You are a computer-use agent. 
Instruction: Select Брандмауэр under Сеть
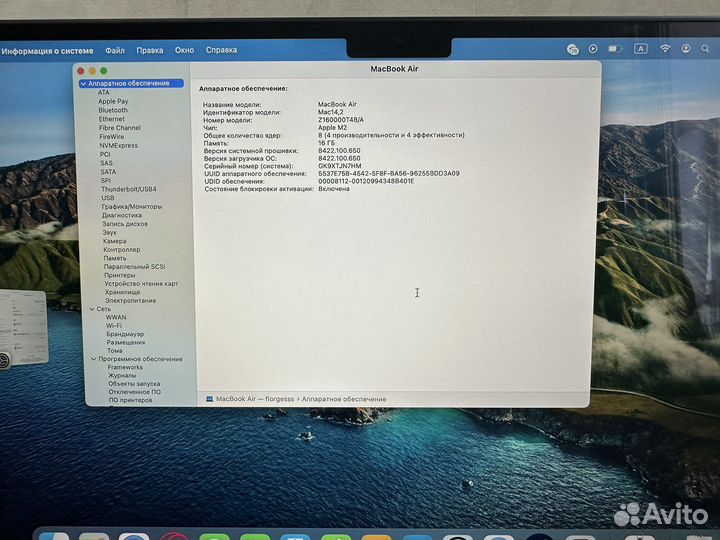tap(125, 334)
